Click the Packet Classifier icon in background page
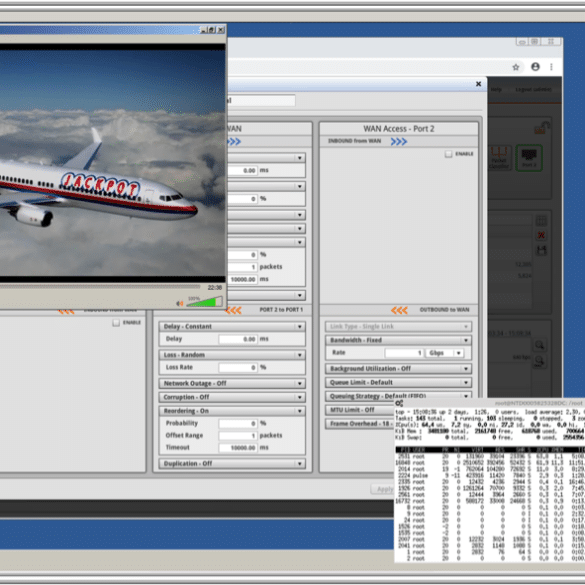This screenshot has height=585, width=585. pyautogui.click(x=499, y=158)
